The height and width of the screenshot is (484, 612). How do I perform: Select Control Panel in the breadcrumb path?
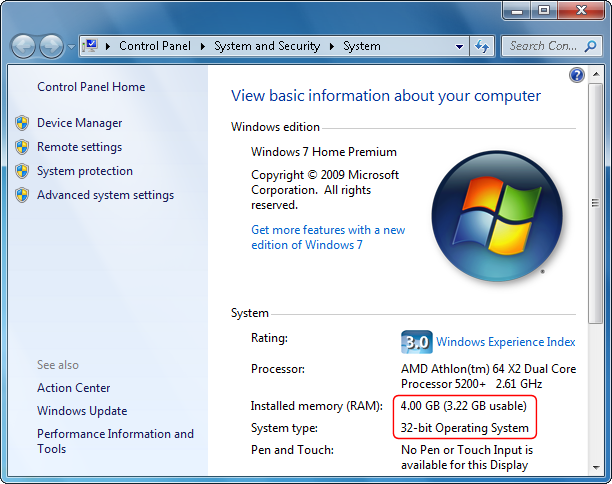click(155, 46)
